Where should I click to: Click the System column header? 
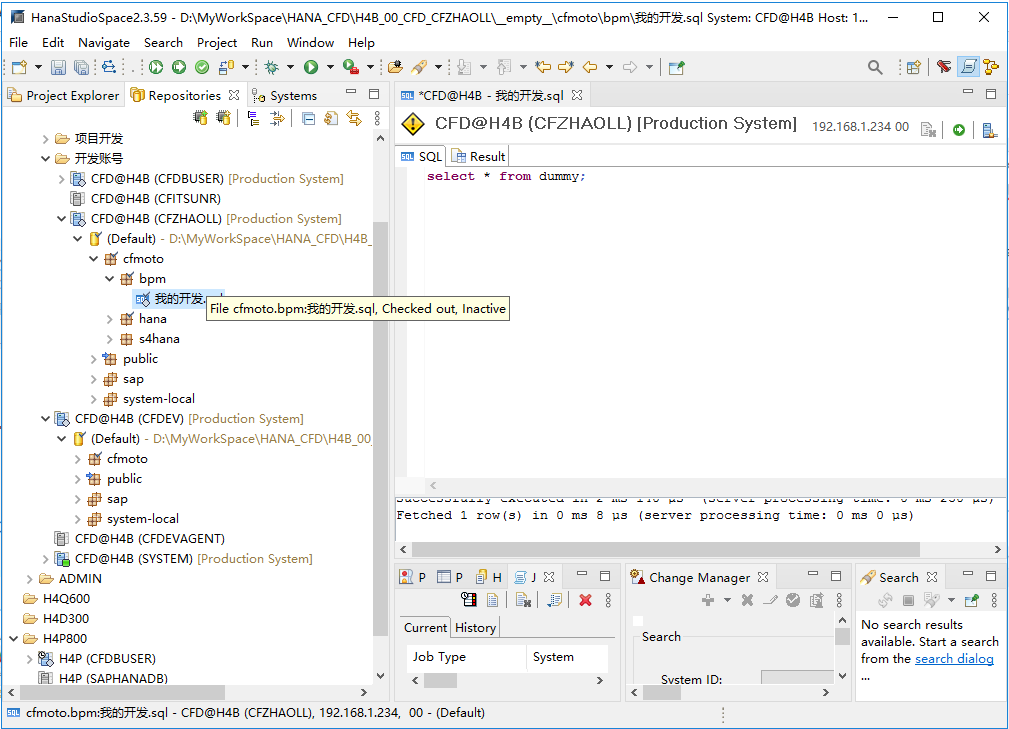click(568, 656)
